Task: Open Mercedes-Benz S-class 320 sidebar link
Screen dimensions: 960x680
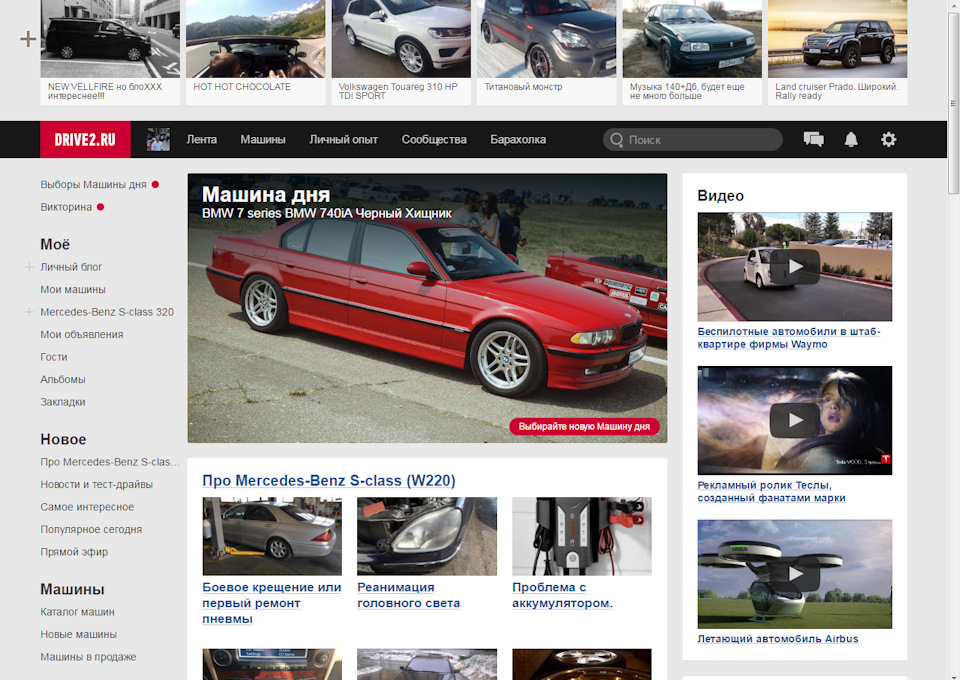Action: [107, 312]
